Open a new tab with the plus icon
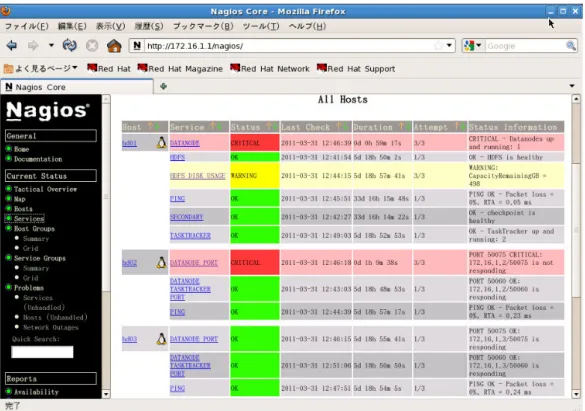 [163, 87]
